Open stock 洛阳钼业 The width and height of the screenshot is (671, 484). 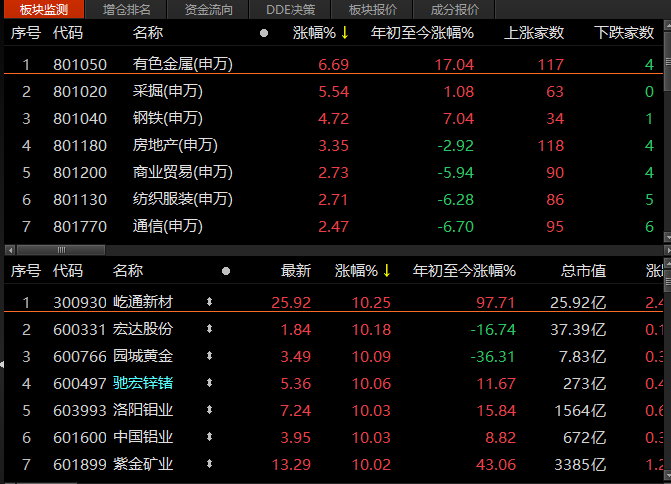click(143, 410)
